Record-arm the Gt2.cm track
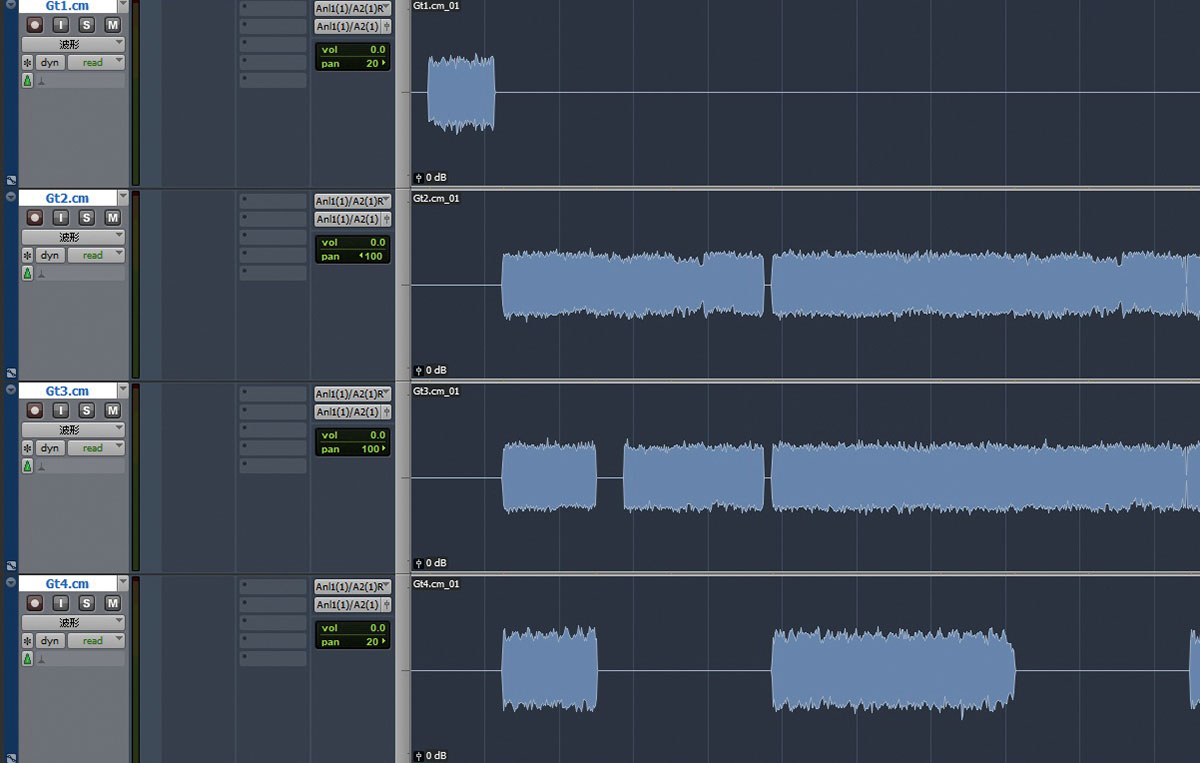The width and height of the screenshot is (1200, 763). (x=35, y=217)
